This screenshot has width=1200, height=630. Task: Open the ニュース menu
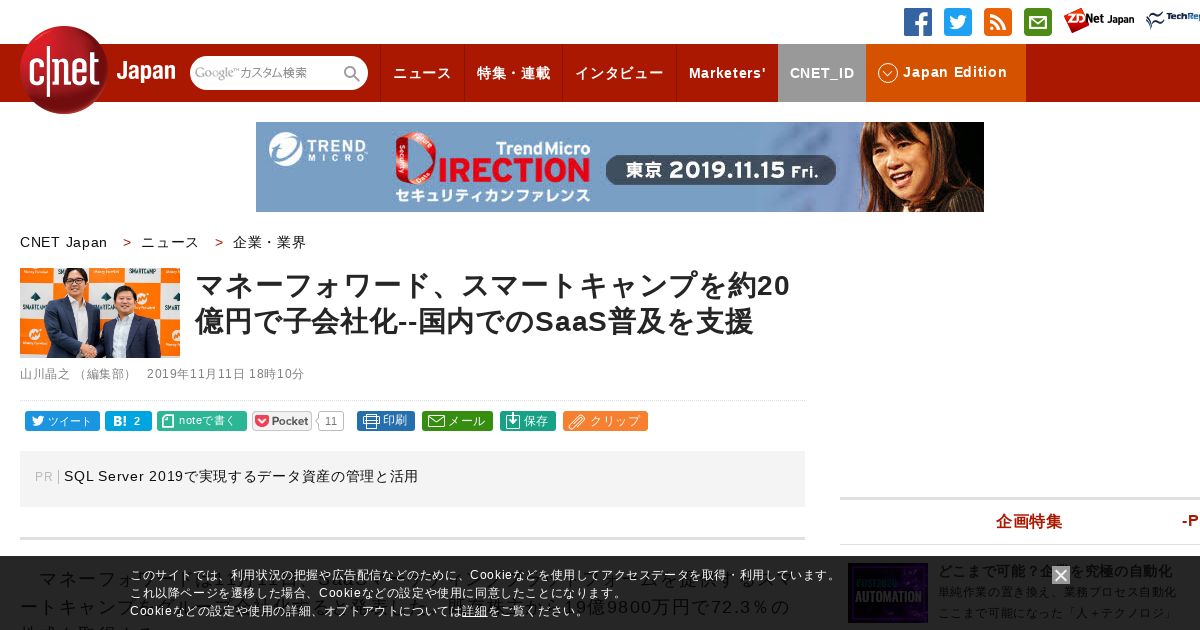(x=422, y=73)
